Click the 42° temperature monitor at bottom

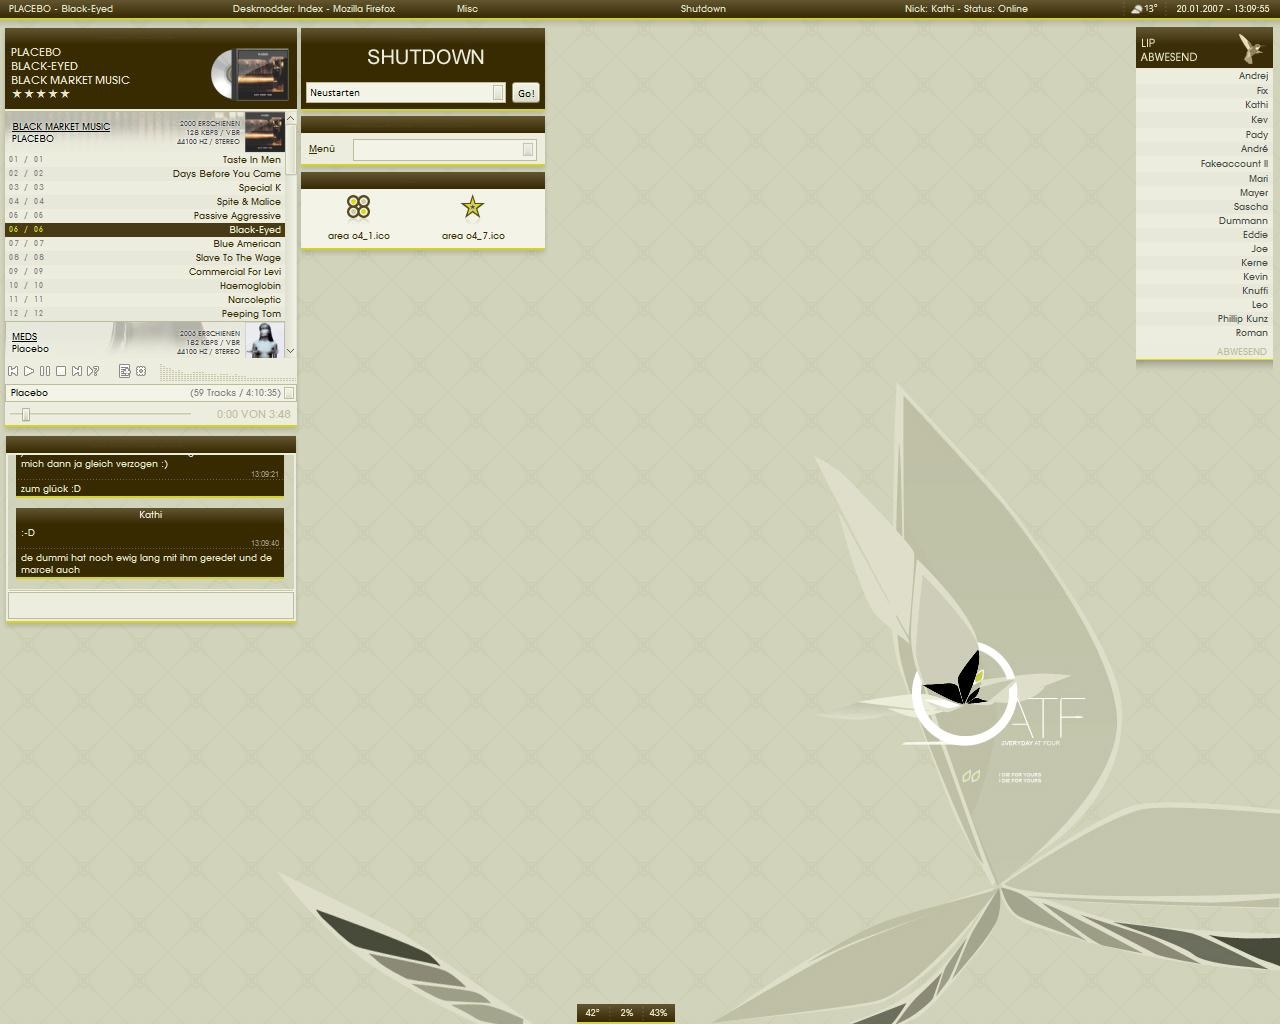pyautogui.click(x=592, y=1013)
